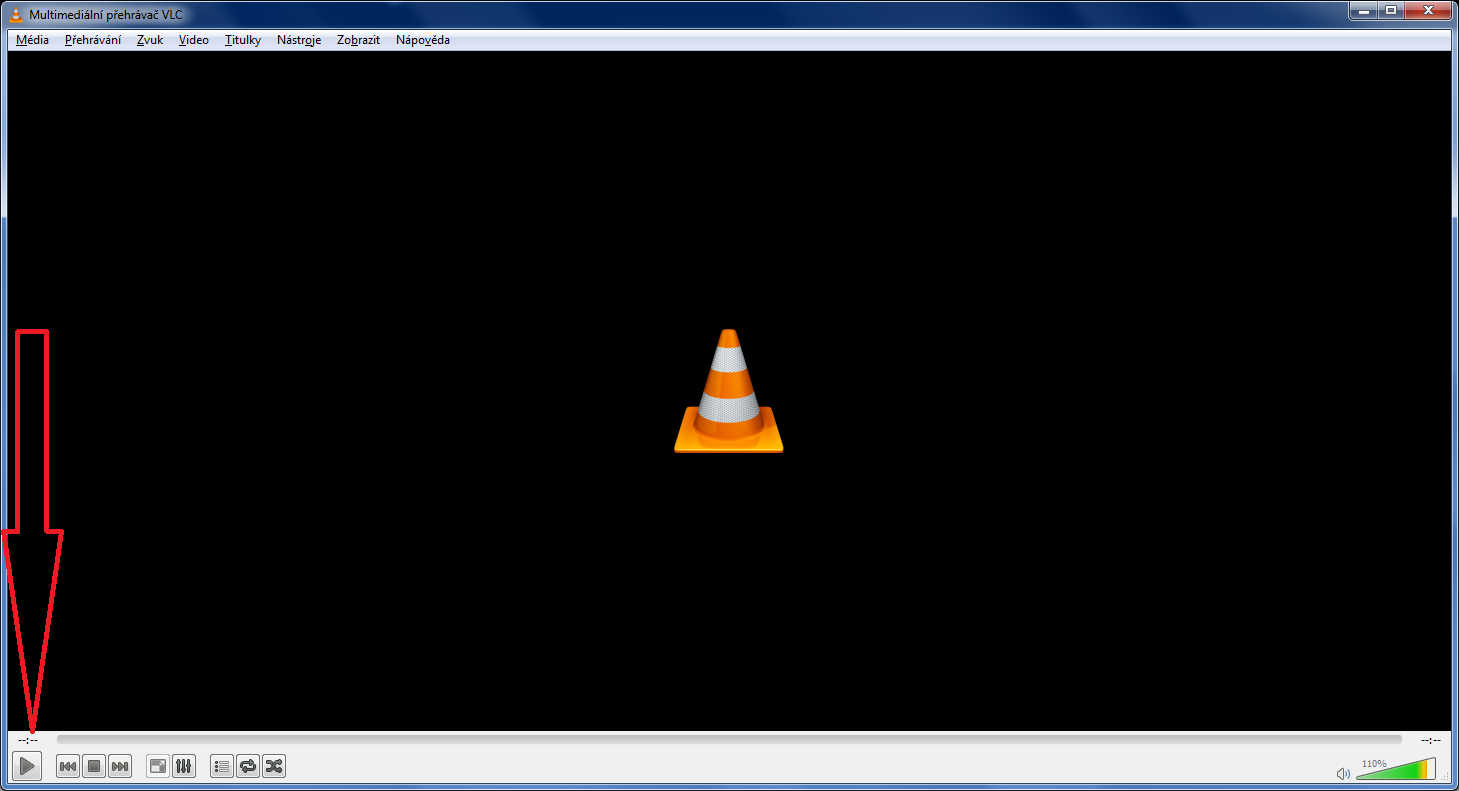
Task: Mute audio using the speaker icon
Action: [x=1343, y=773]
